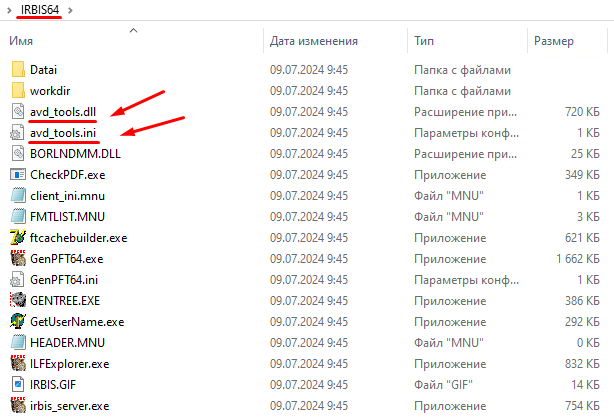
Task: Select file name BORLNDMM.DLL
Action: pyautogui.click(x=75, y=153)
